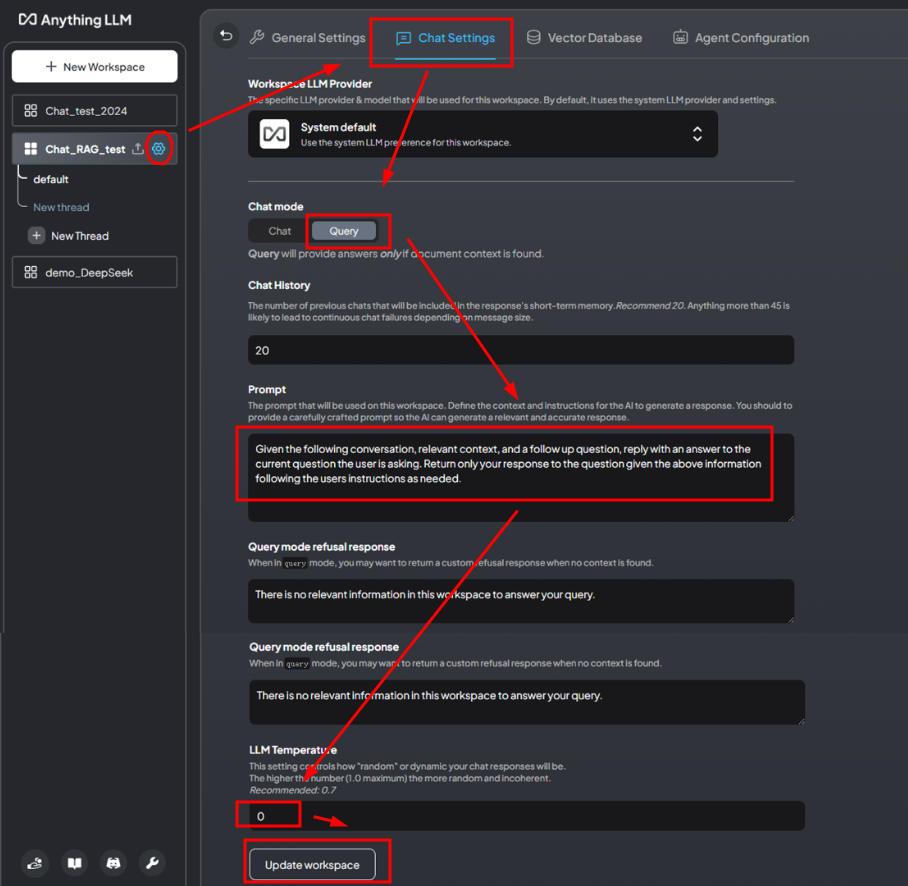
Task: Click the System default provider logo
Action: tap(274, 134)
